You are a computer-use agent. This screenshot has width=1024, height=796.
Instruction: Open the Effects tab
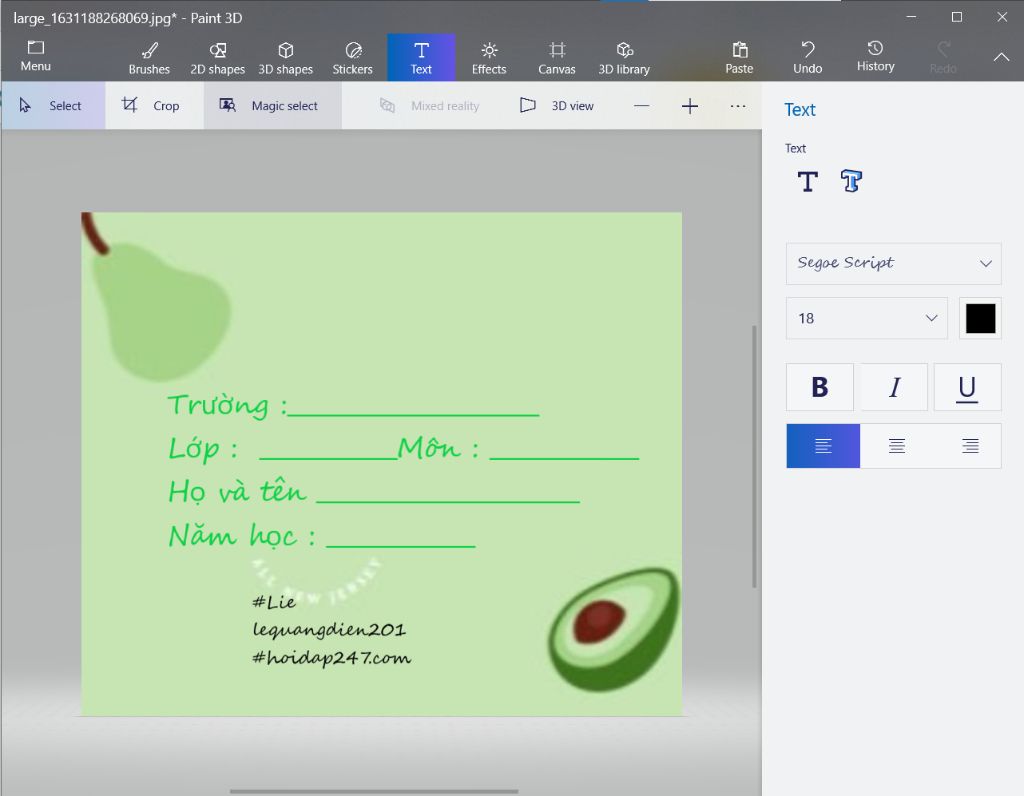point(489,58)
